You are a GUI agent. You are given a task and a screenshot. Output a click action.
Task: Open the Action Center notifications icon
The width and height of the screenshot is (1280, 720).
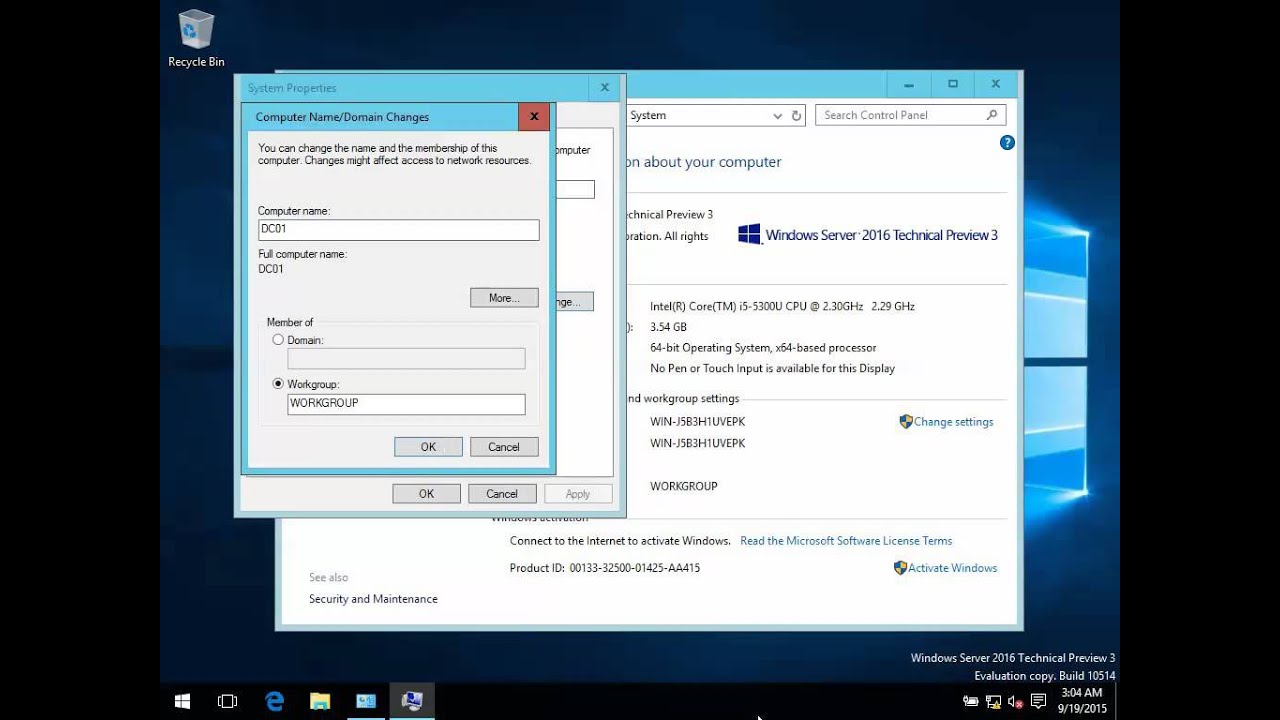(x=1038, y=702)
